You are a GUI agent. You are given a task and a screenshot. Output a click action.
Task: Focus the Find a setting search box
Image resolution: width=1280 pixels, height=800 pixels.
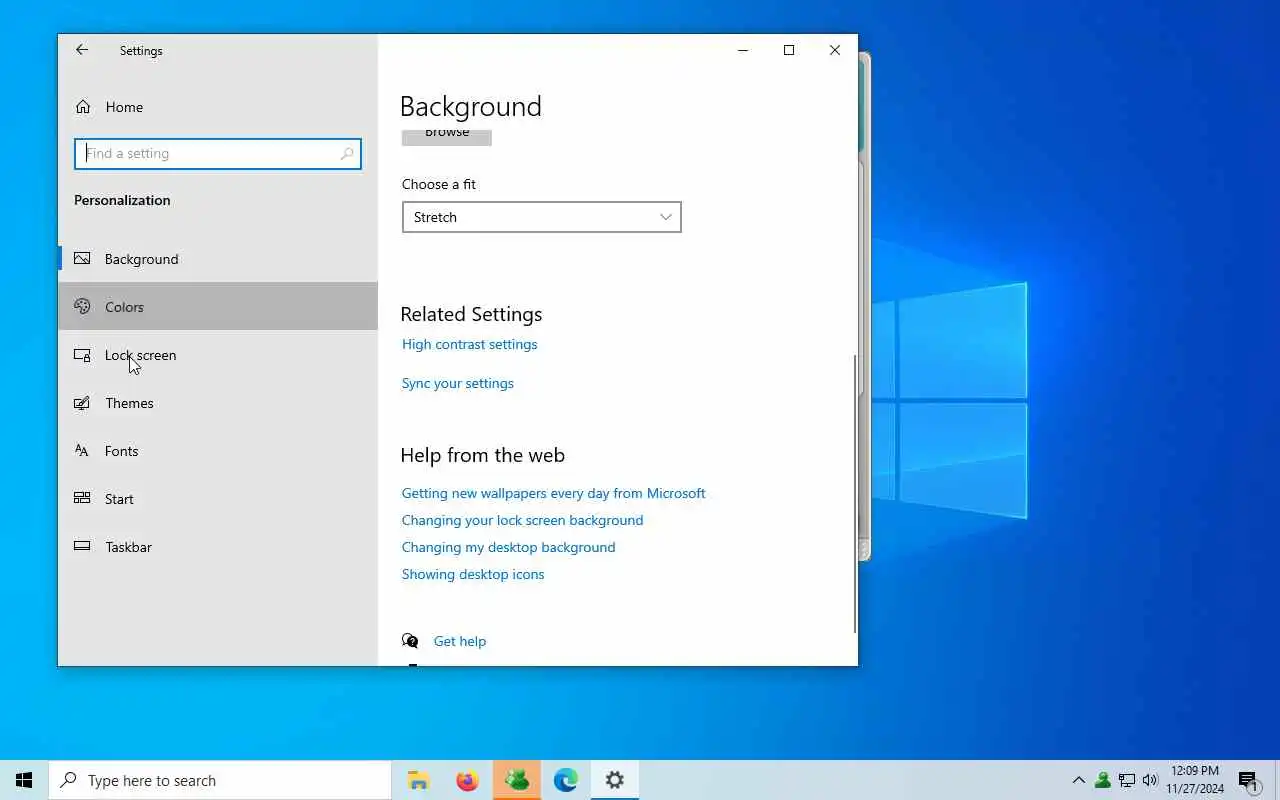tap(218, 154)
